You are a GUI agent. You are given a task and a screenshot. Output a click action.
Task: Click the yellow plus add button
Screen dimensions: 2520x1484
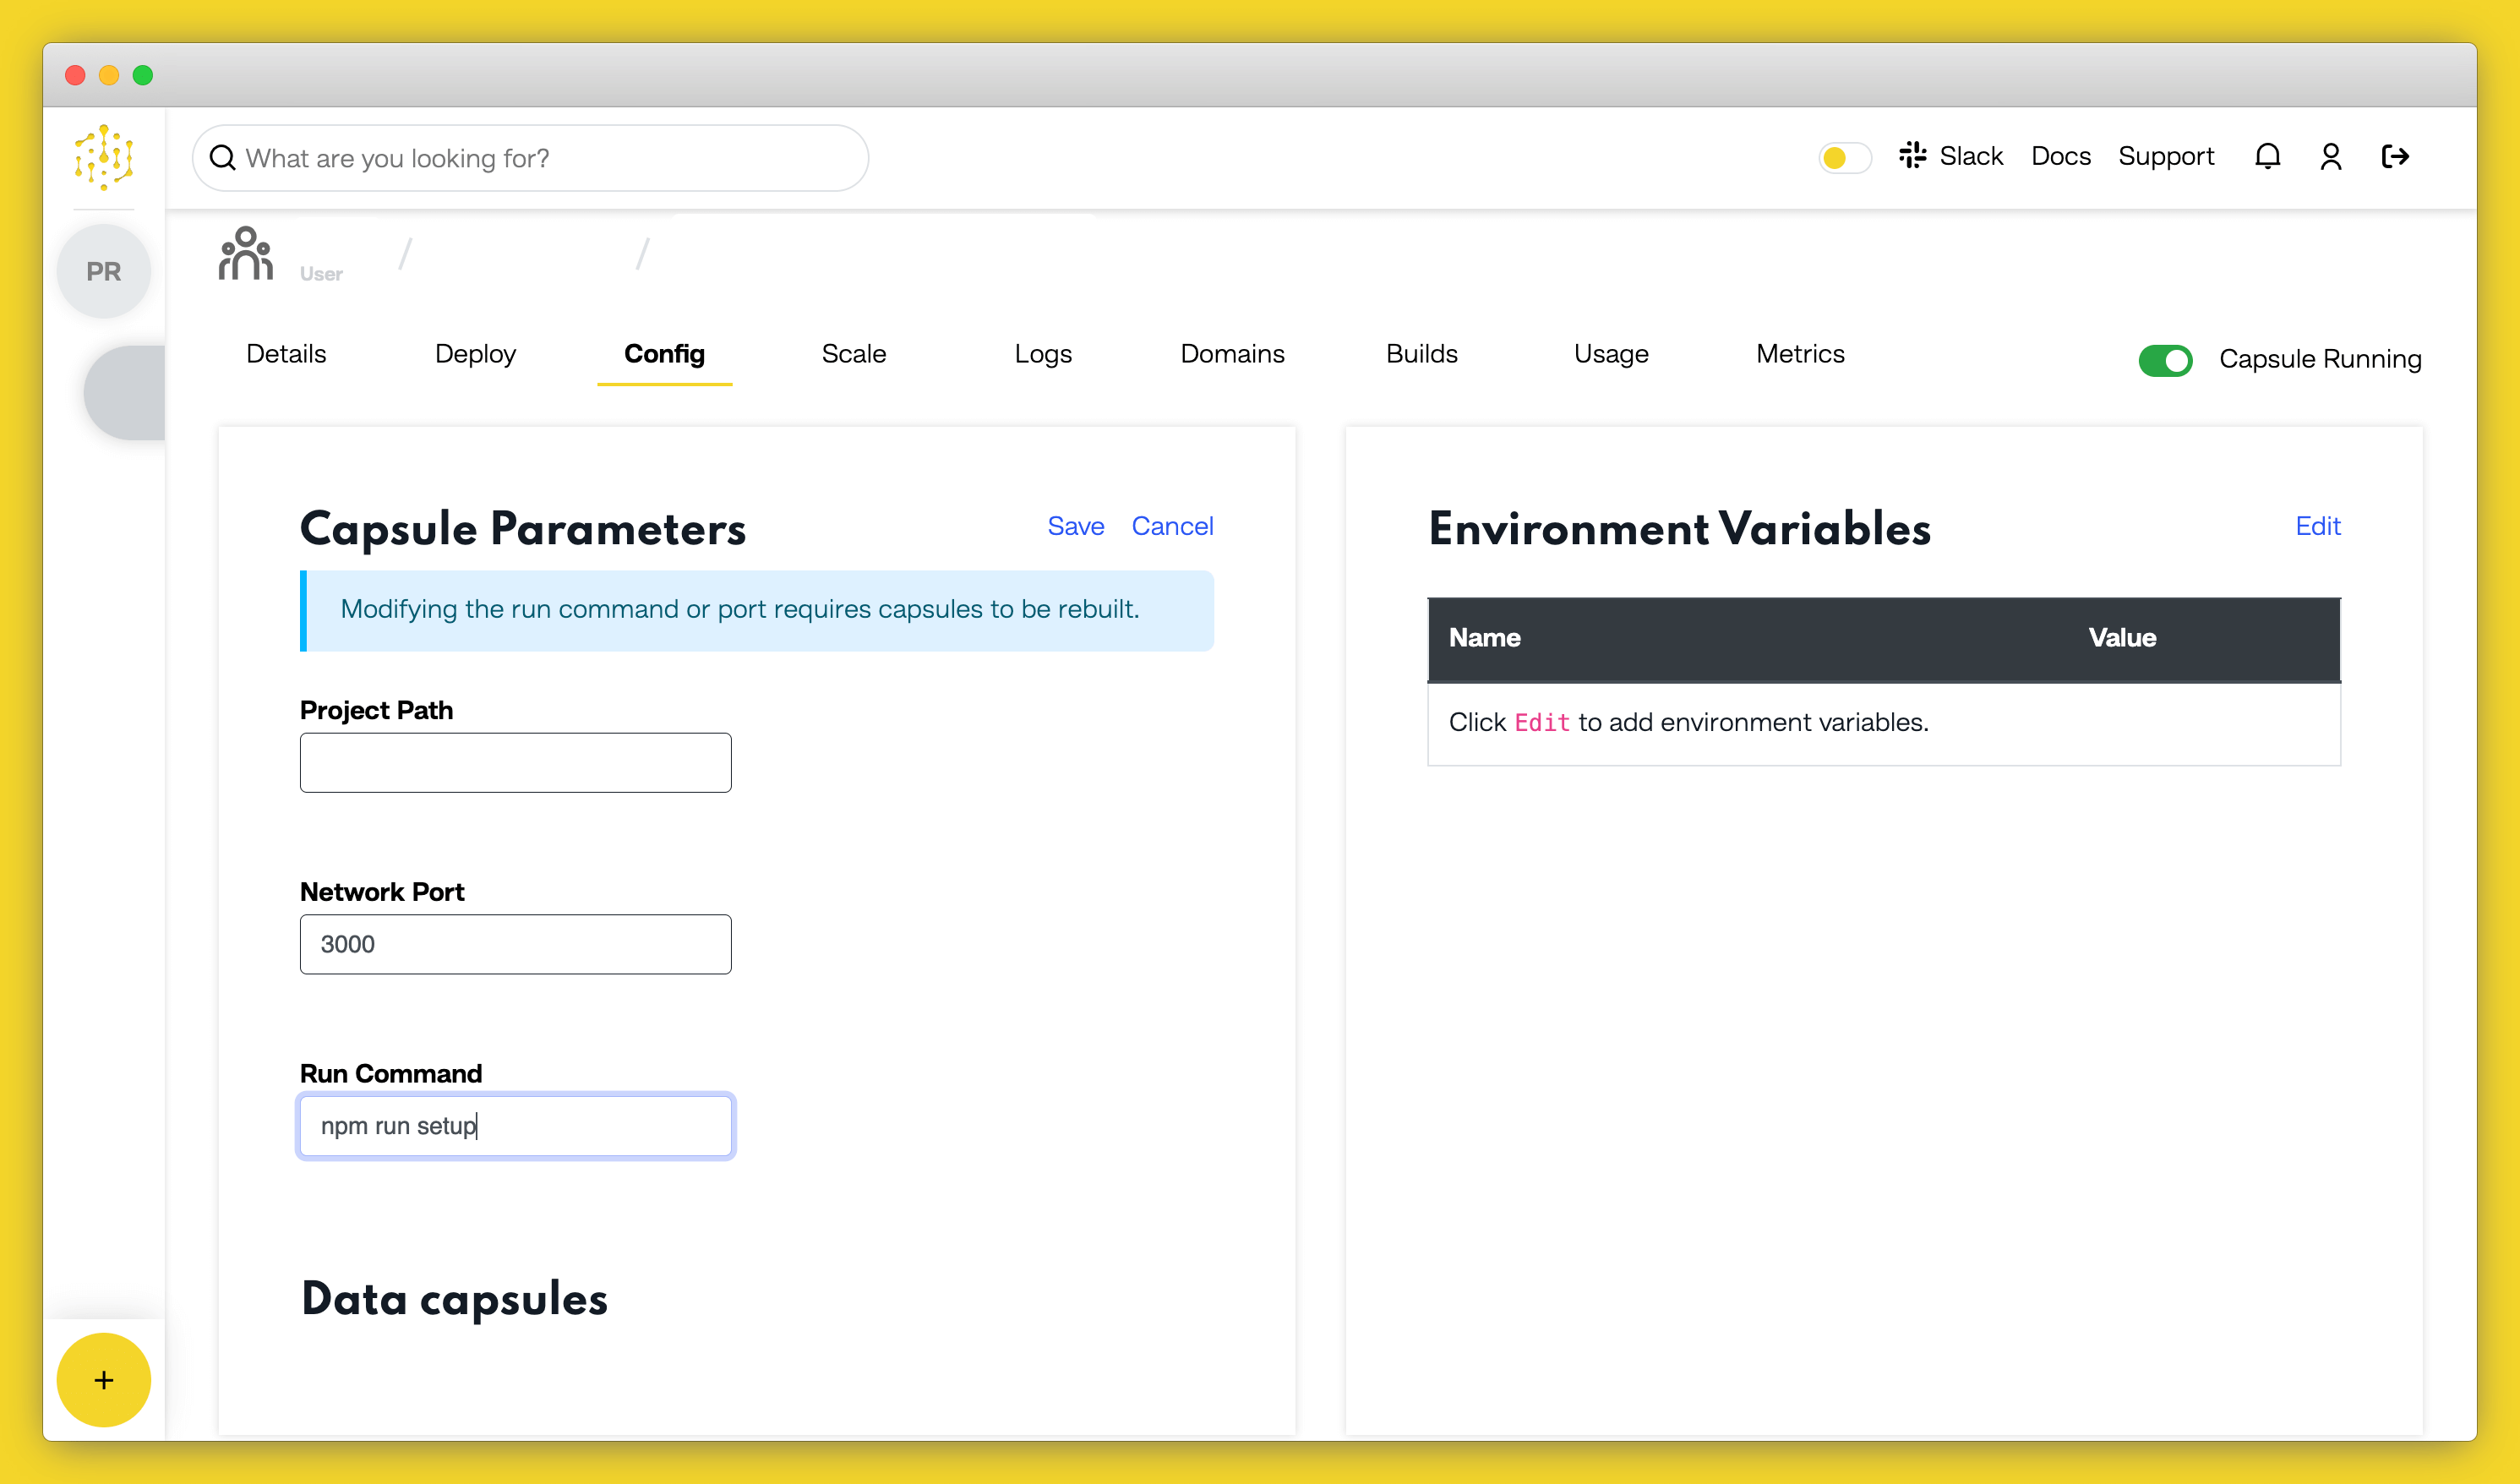point(103,1379)
